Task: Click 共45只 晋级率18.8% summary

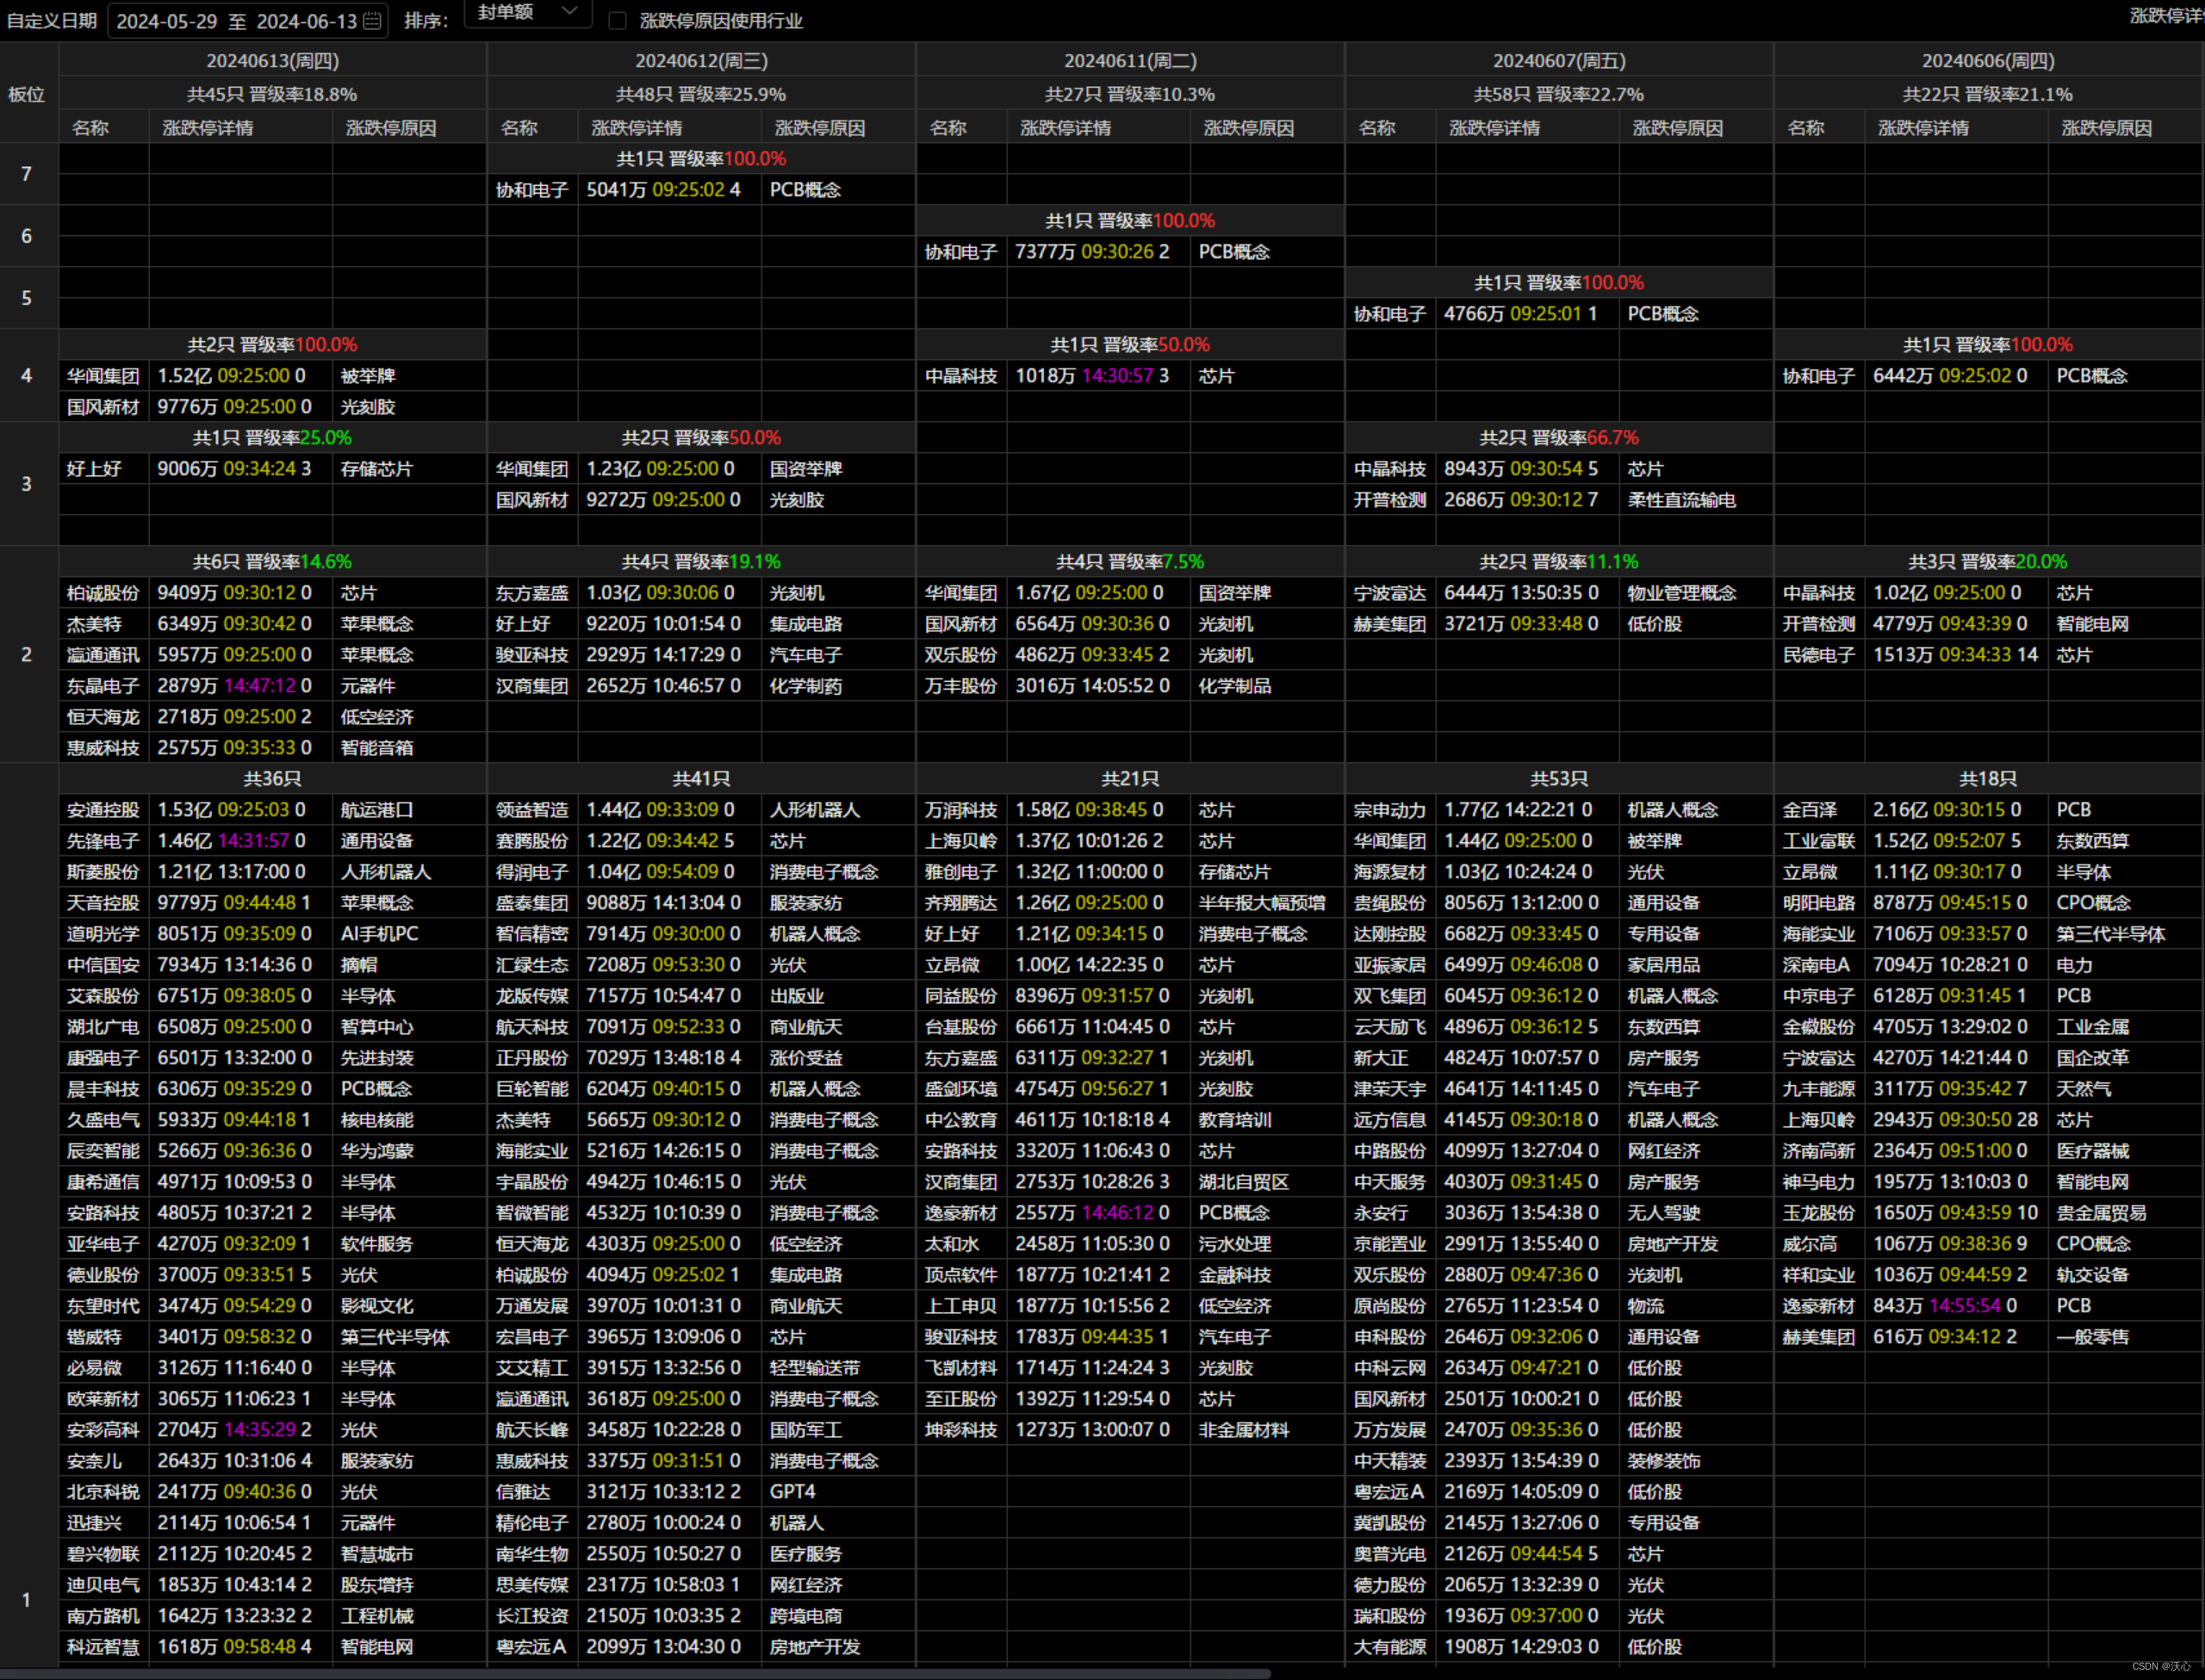Action: point(273,95)
